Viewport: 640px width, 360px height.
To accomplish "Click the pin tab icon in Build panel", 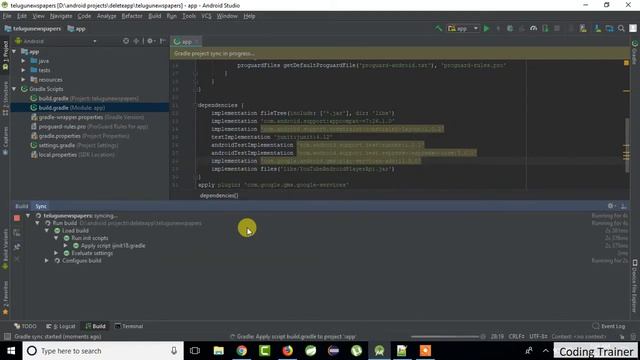I will tap(17, 247).
